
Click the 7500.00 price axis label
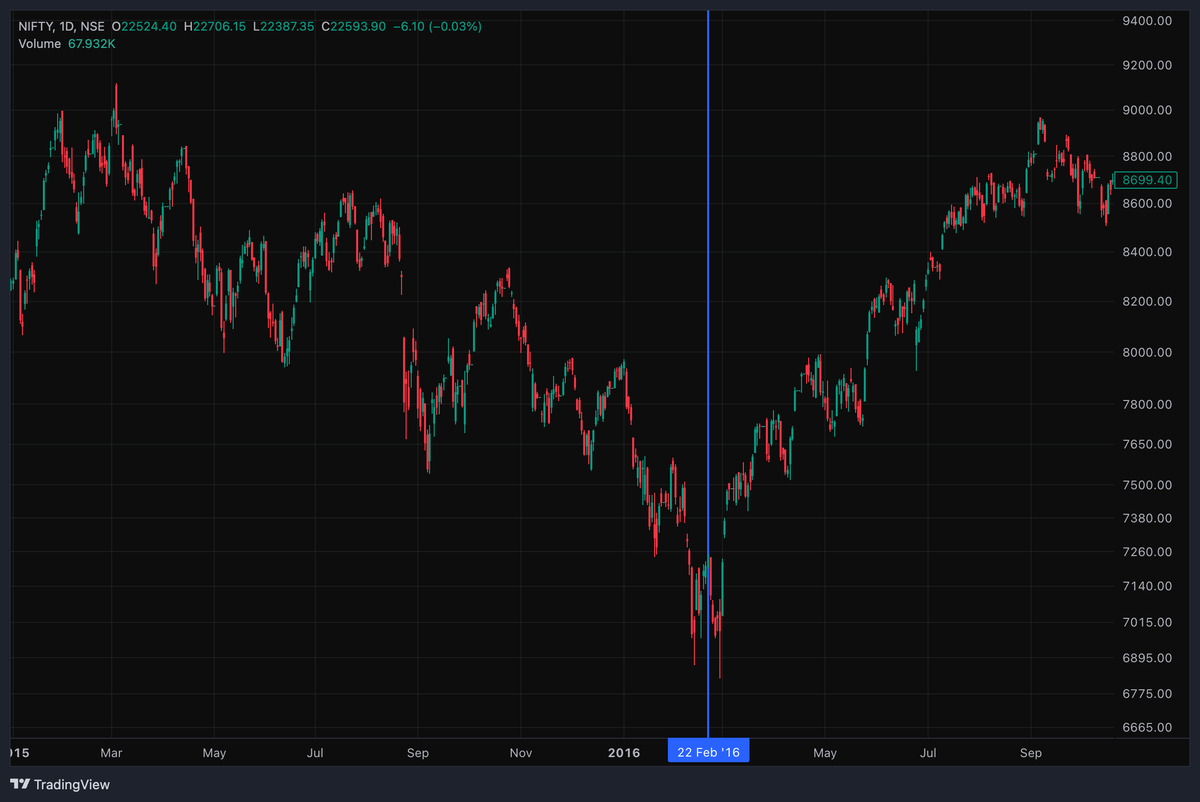(x=1147, y=485)
